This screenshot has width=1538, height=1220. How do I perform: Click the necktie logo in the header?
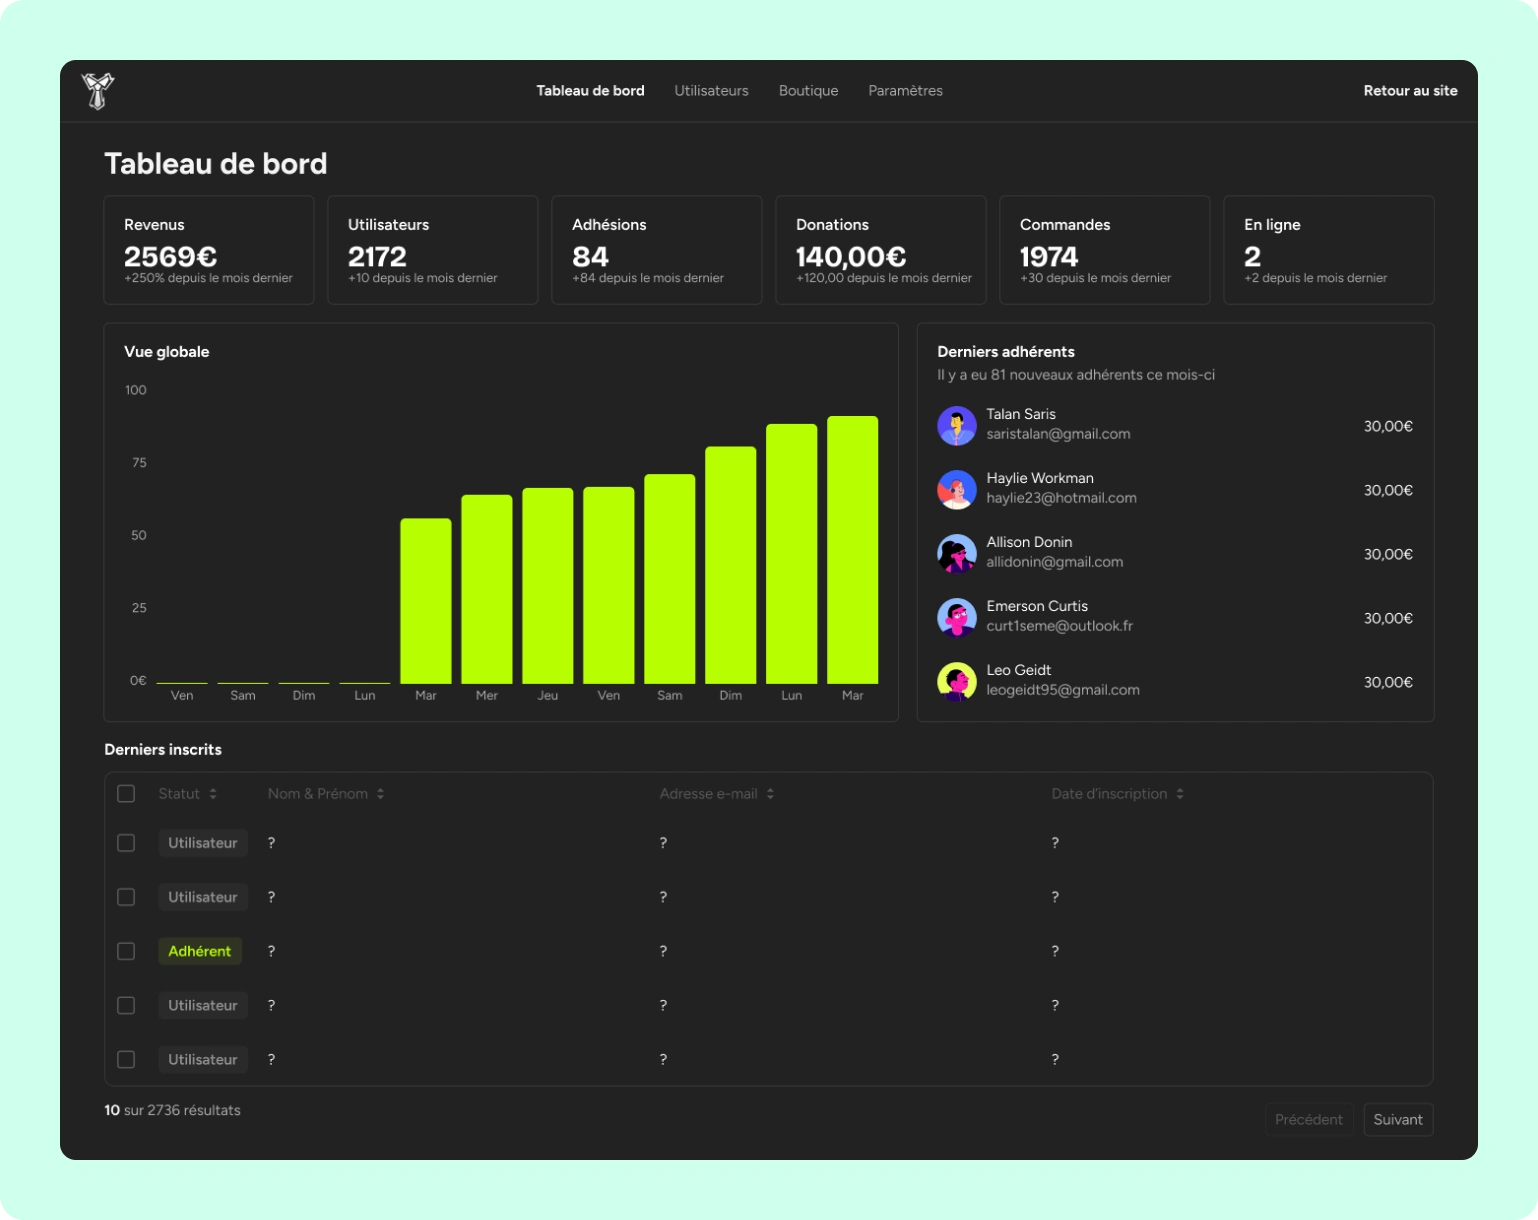coord(98,91)
